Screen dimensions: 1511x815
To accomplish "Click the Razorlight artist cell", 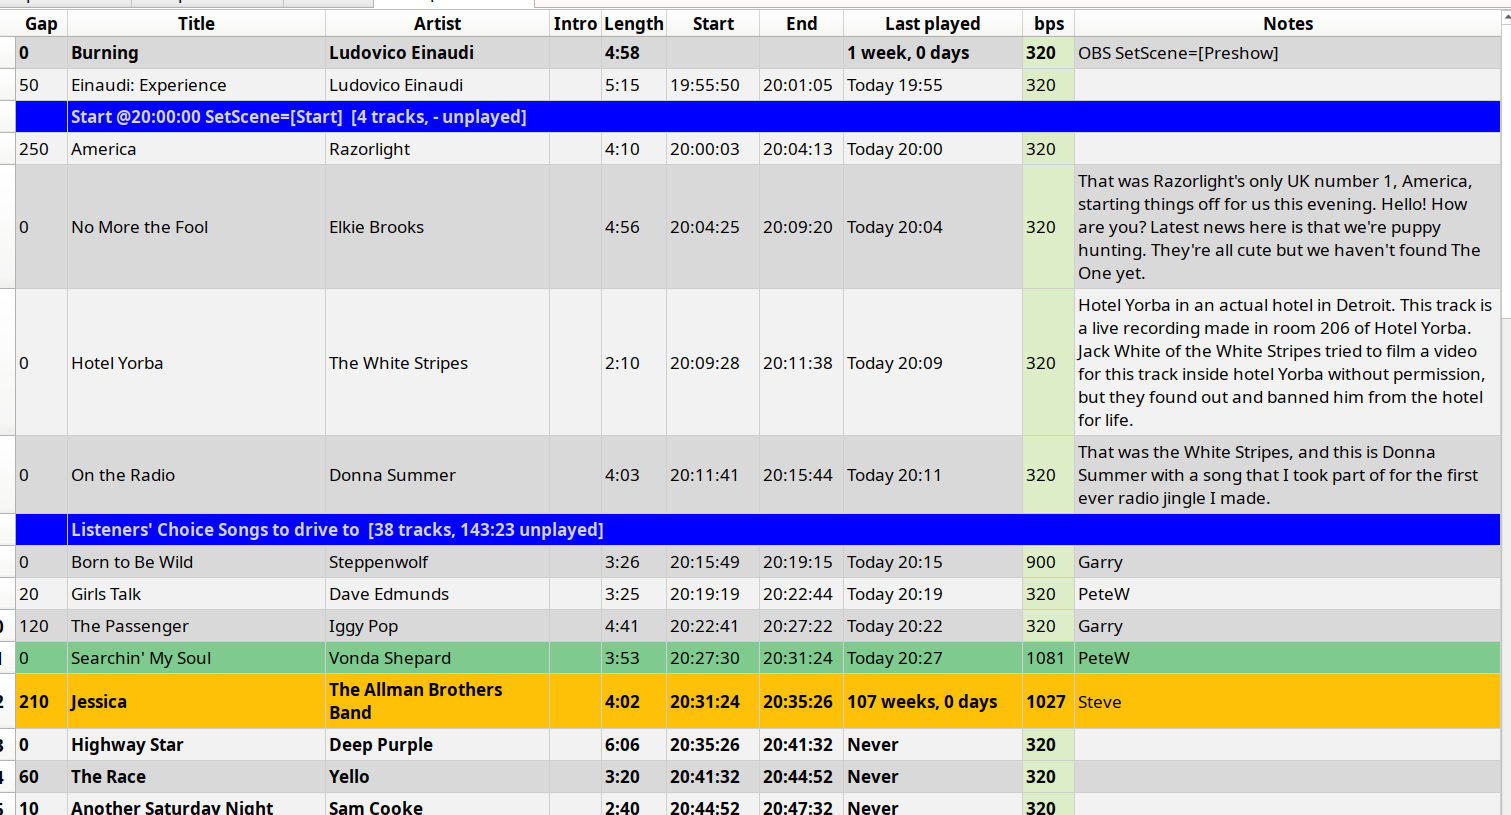I will [x=370, y=149].
